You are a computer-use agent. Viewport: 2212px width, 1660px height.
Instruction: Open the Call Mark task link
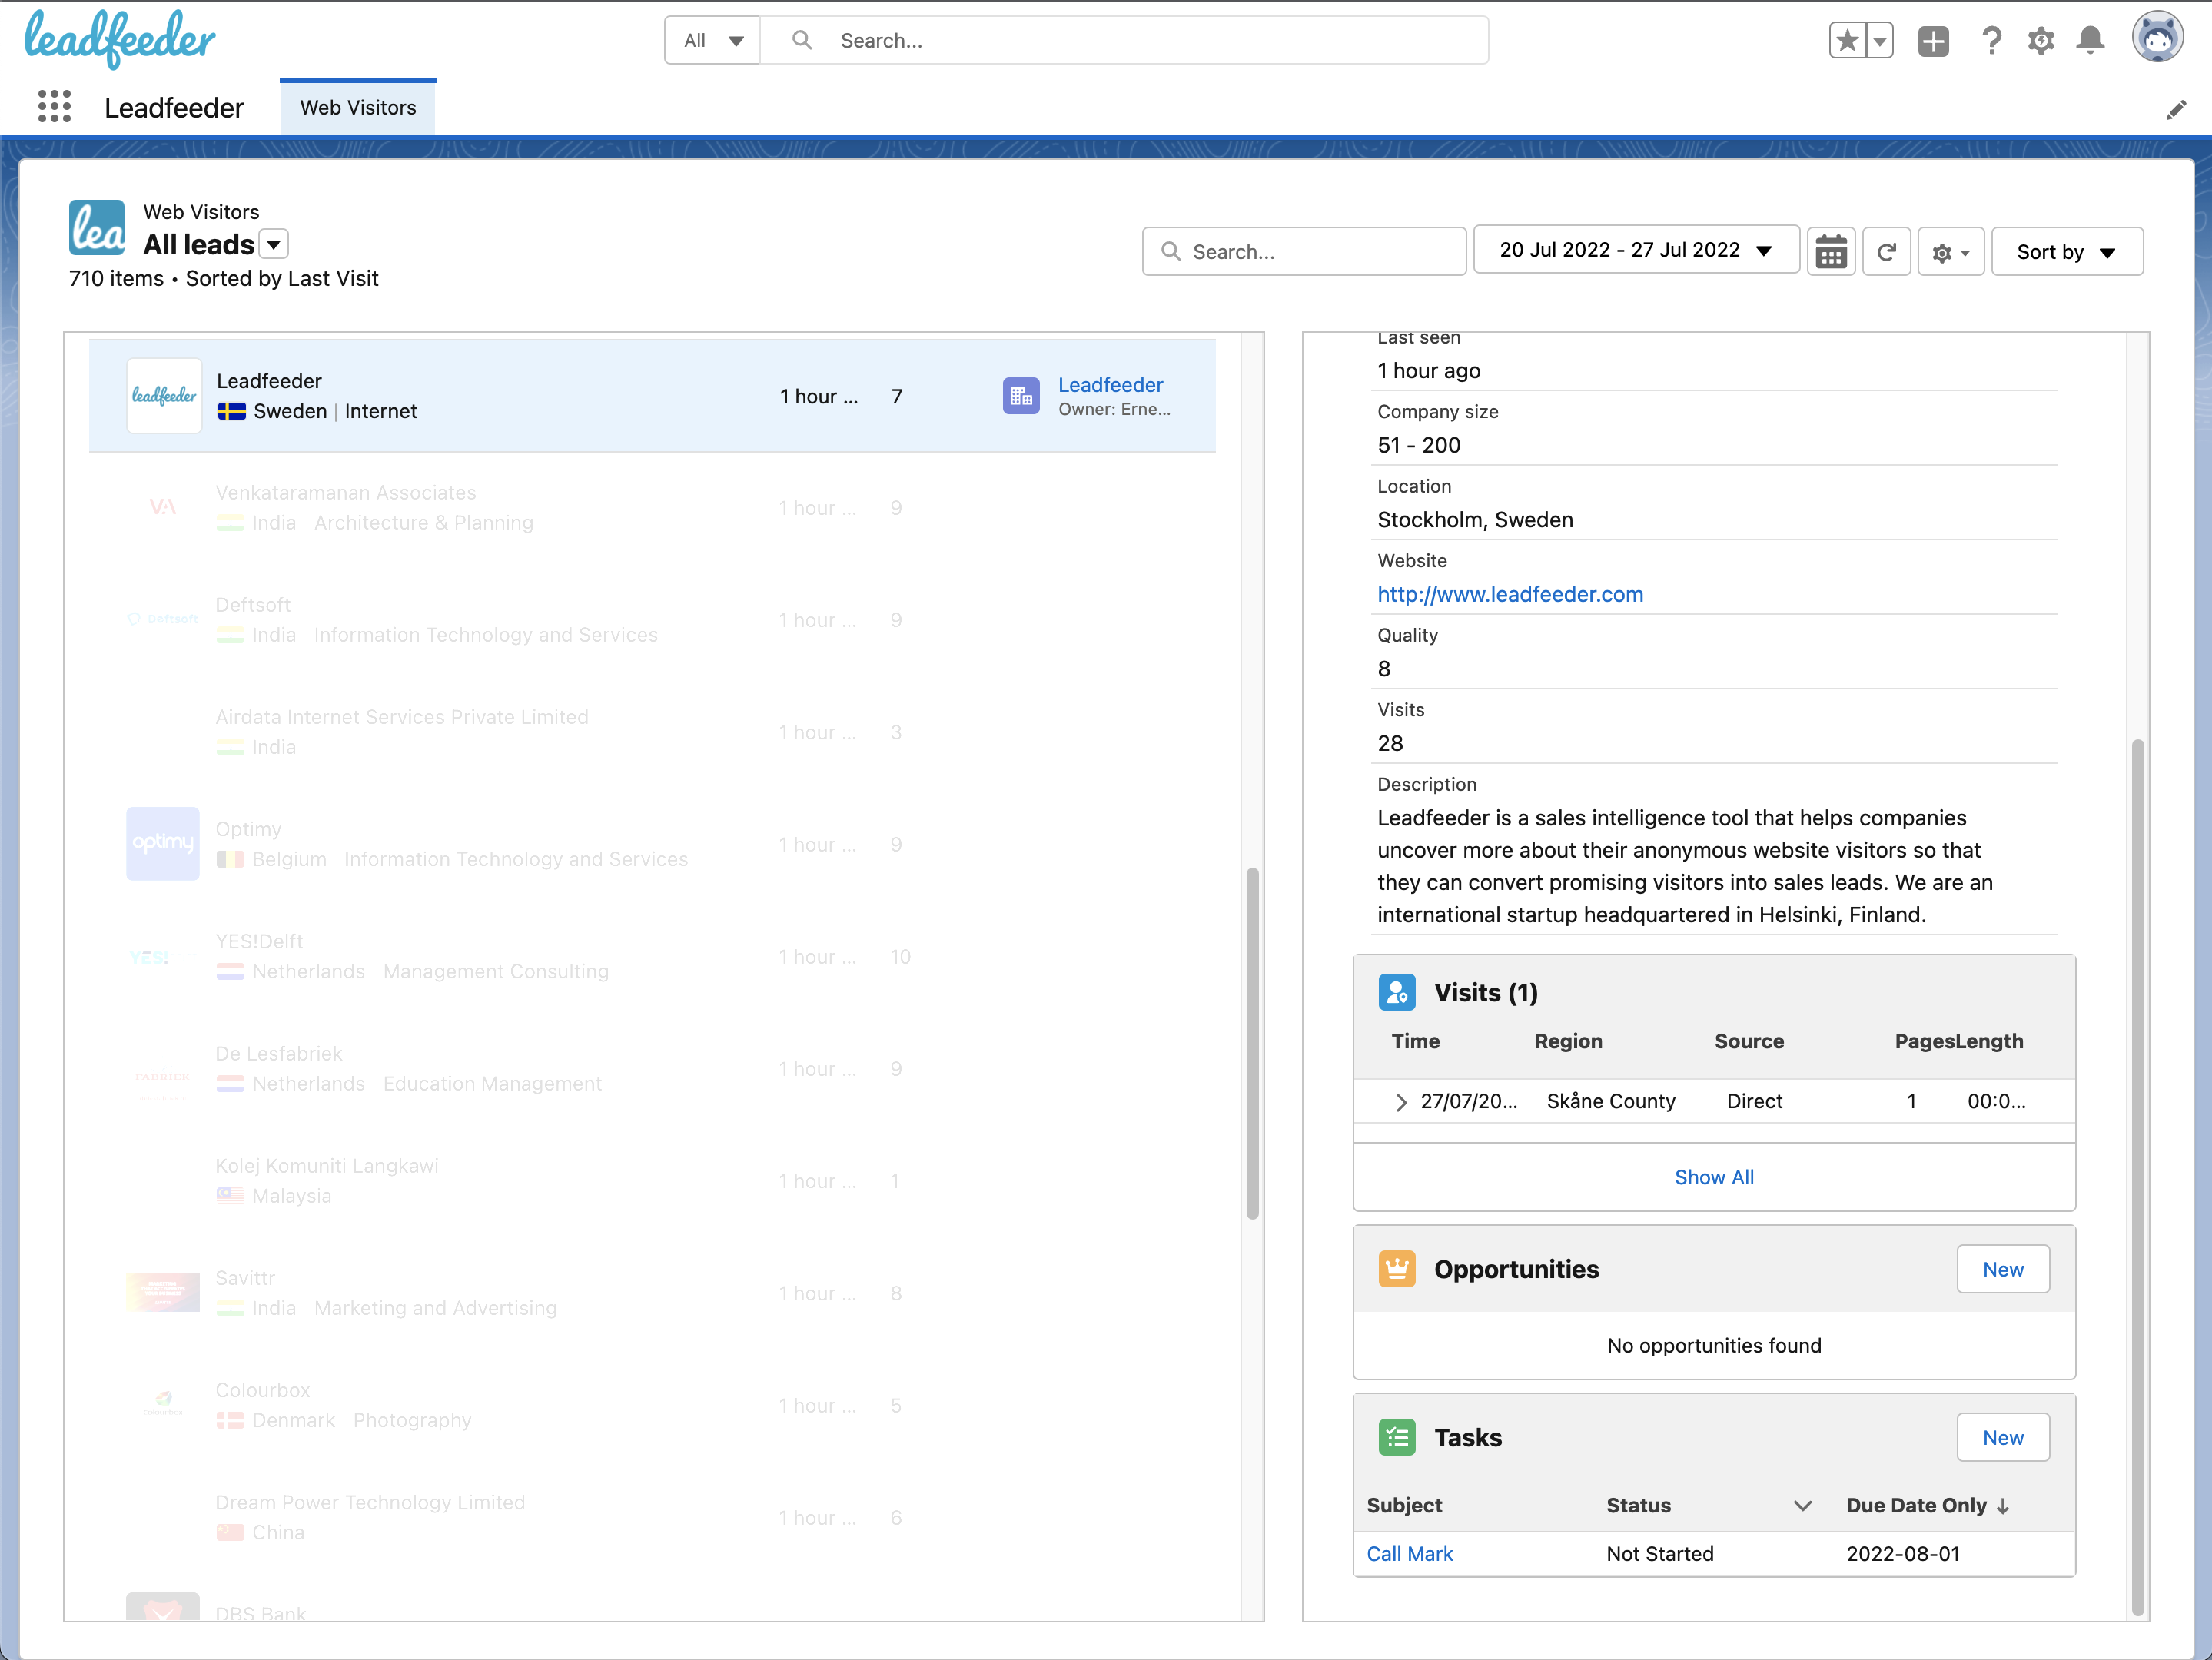click(x=1409, y=1554)
